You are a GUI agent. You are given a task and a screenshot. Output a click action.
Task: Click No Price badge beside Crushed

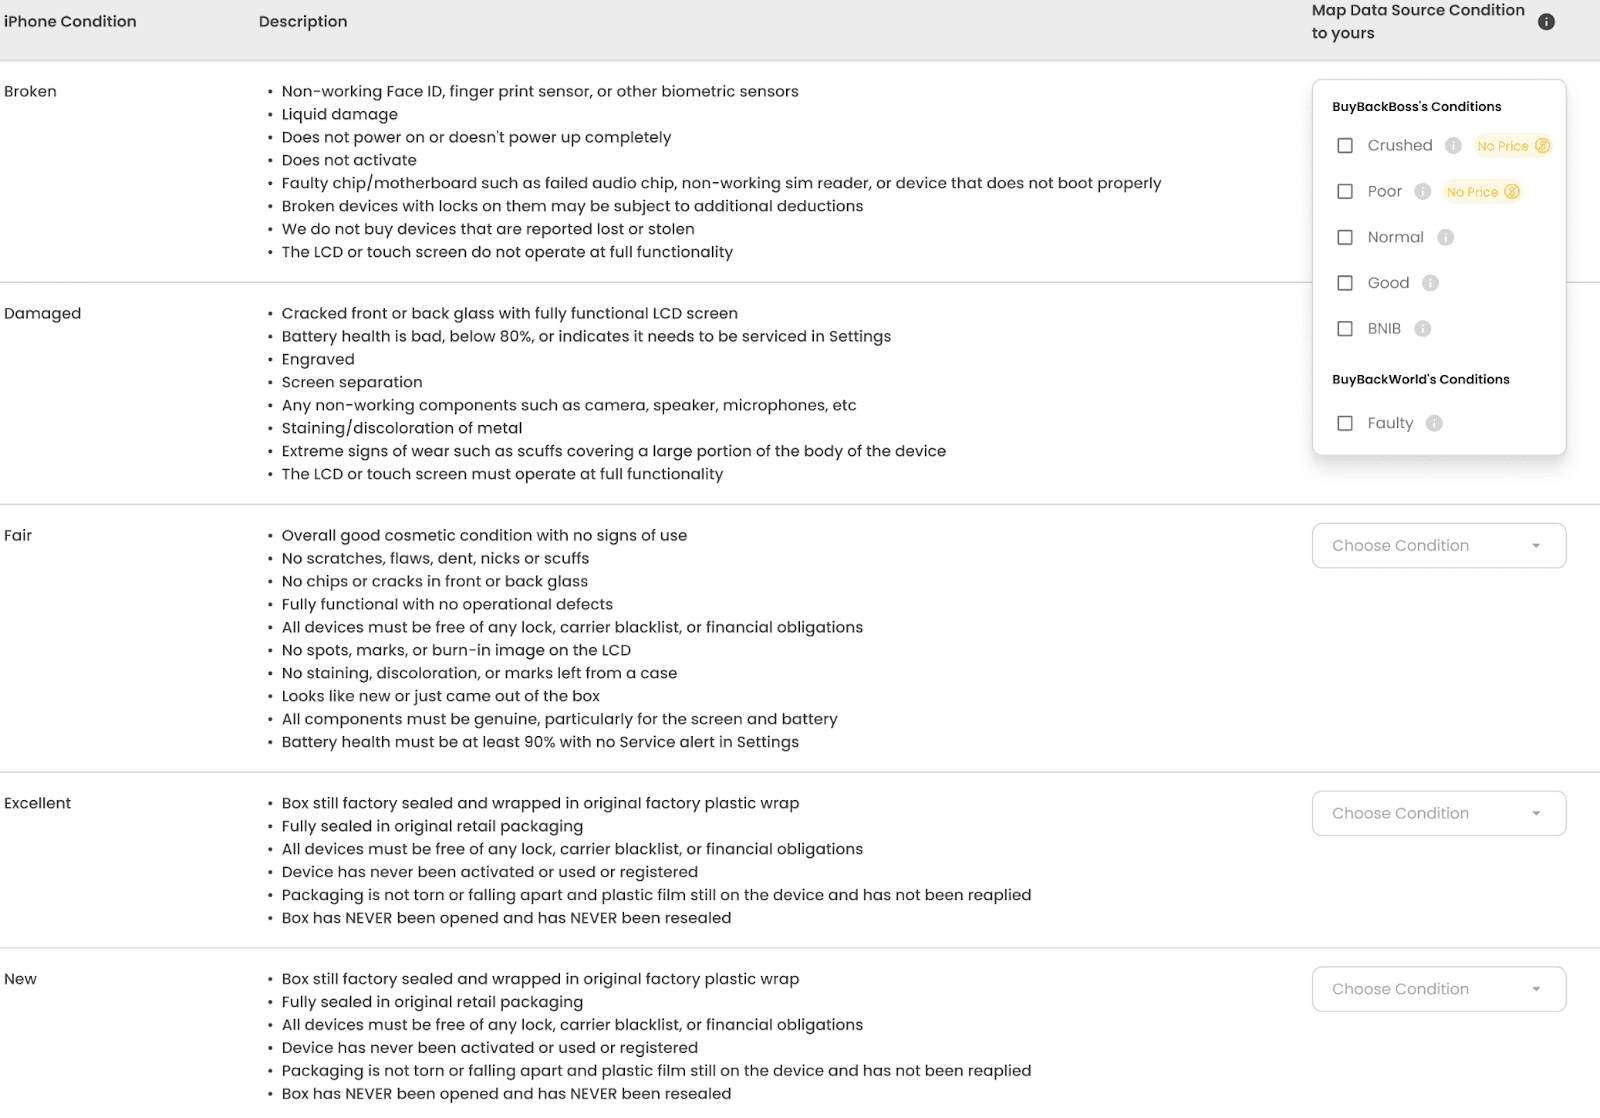pos(1514,146)
